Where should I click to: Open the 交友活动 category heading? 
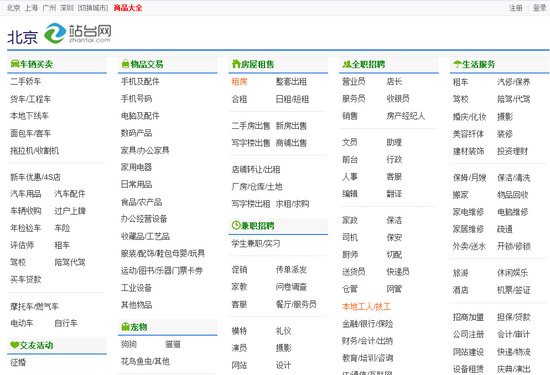coord(36,345)
